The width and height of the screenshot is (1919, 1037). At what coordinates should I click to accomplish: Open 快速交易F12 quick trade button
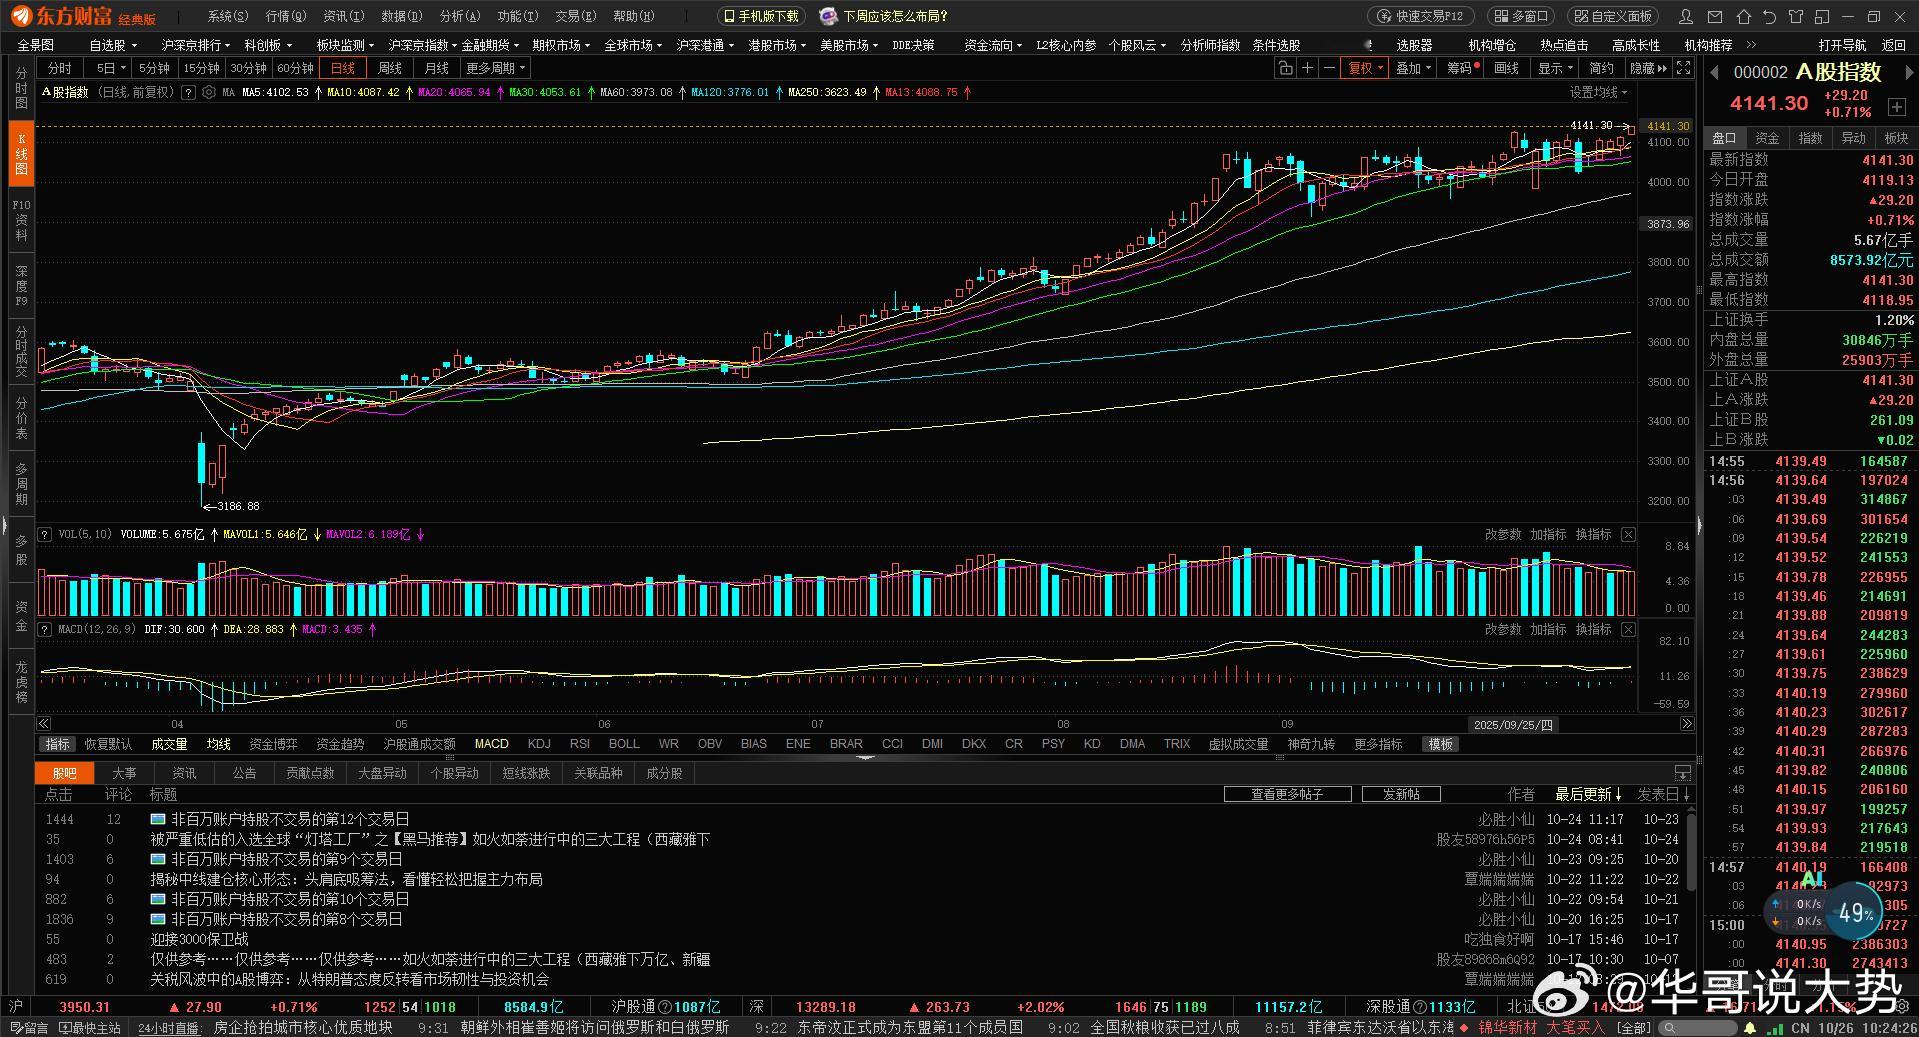pyautogui.click(x=1420, y=16)
